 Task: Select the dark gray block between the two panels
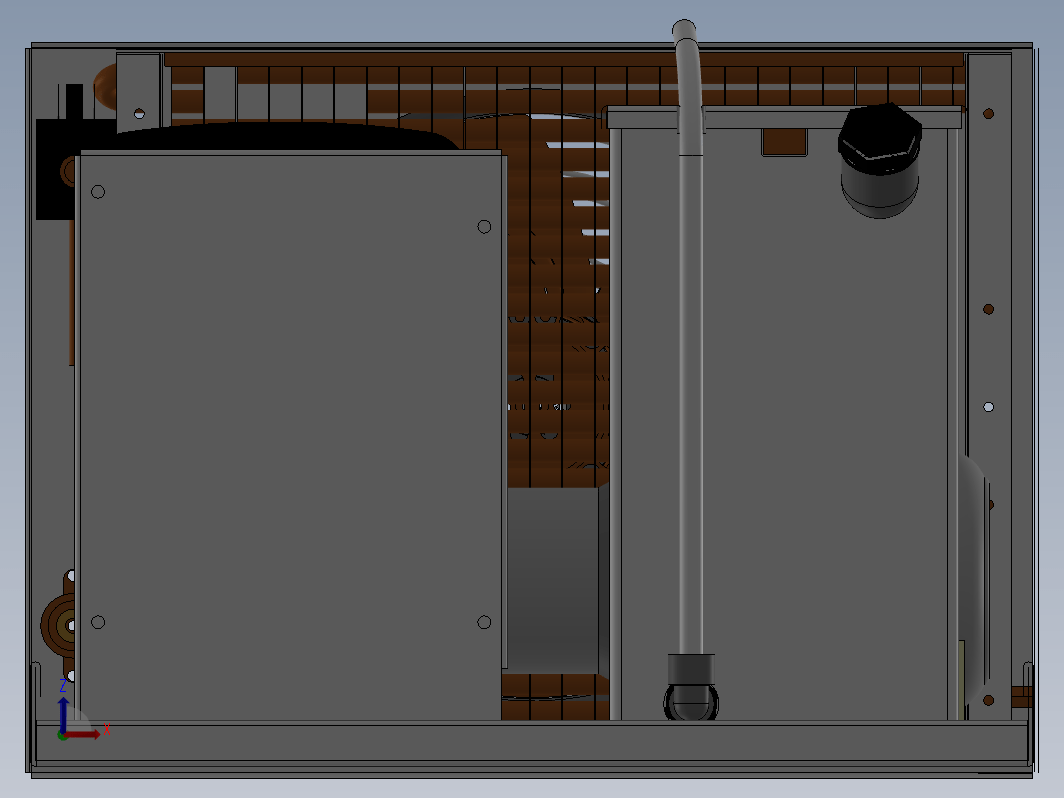(x=556, y=580)
